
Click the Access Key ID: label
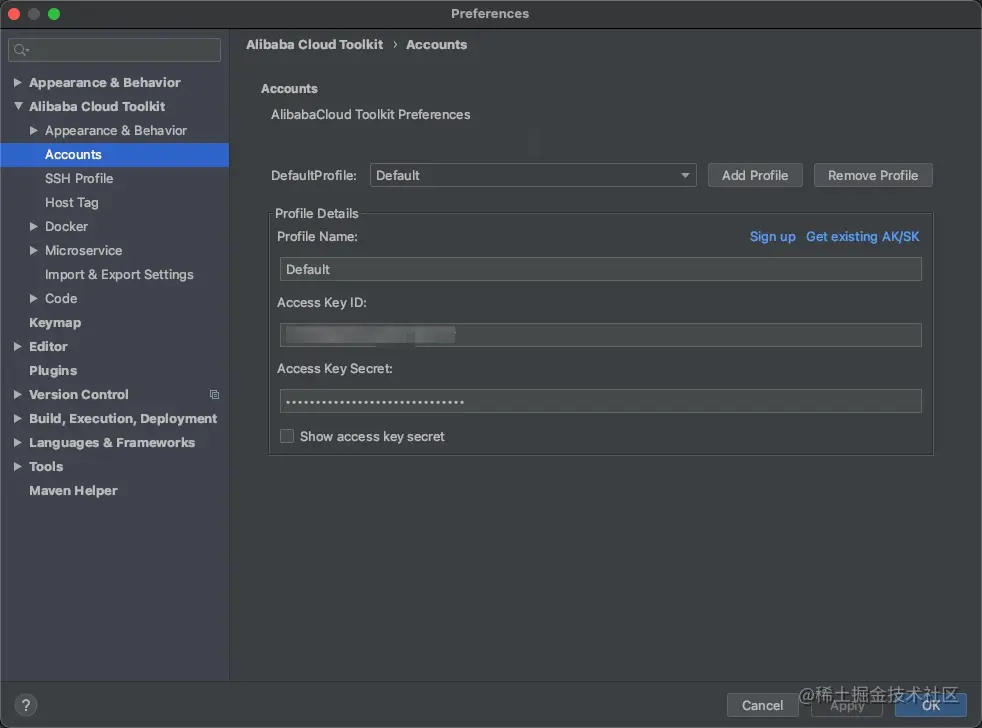(322, 303)
